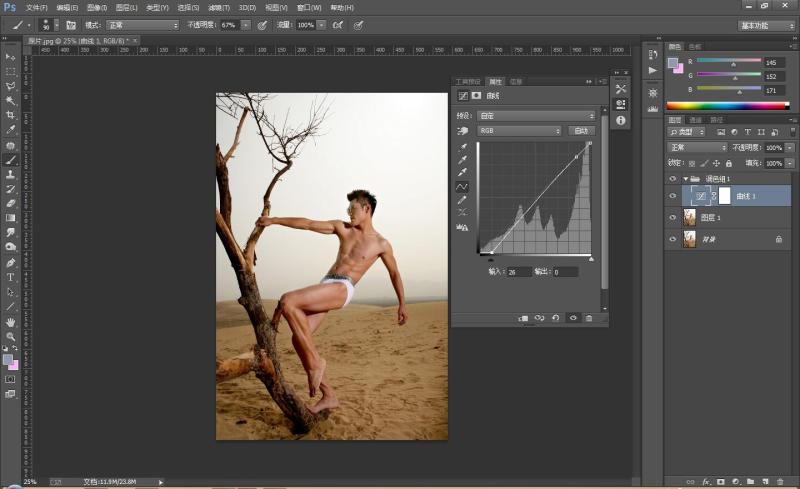The height and width of the screenshot is (489, 800).
Task: Open the RGB channel dropdown
Action: pos(519,131)
